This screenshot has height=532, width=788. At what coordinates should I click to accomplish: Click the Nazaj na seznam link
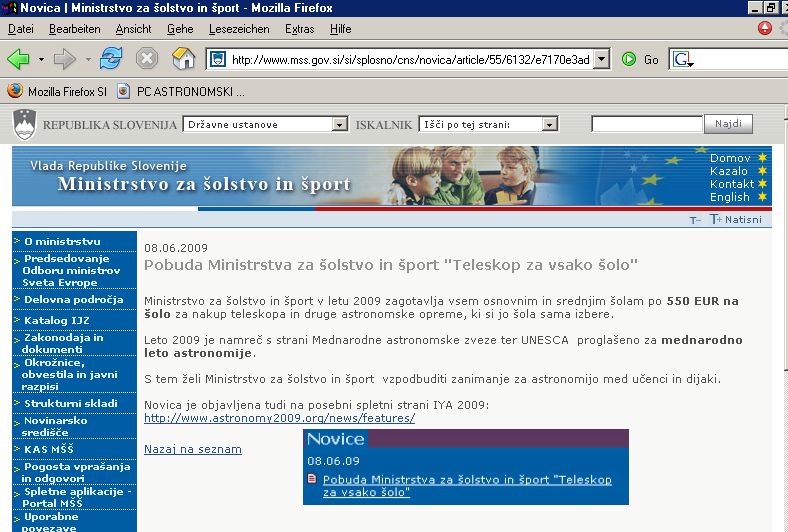coord(193,449)
